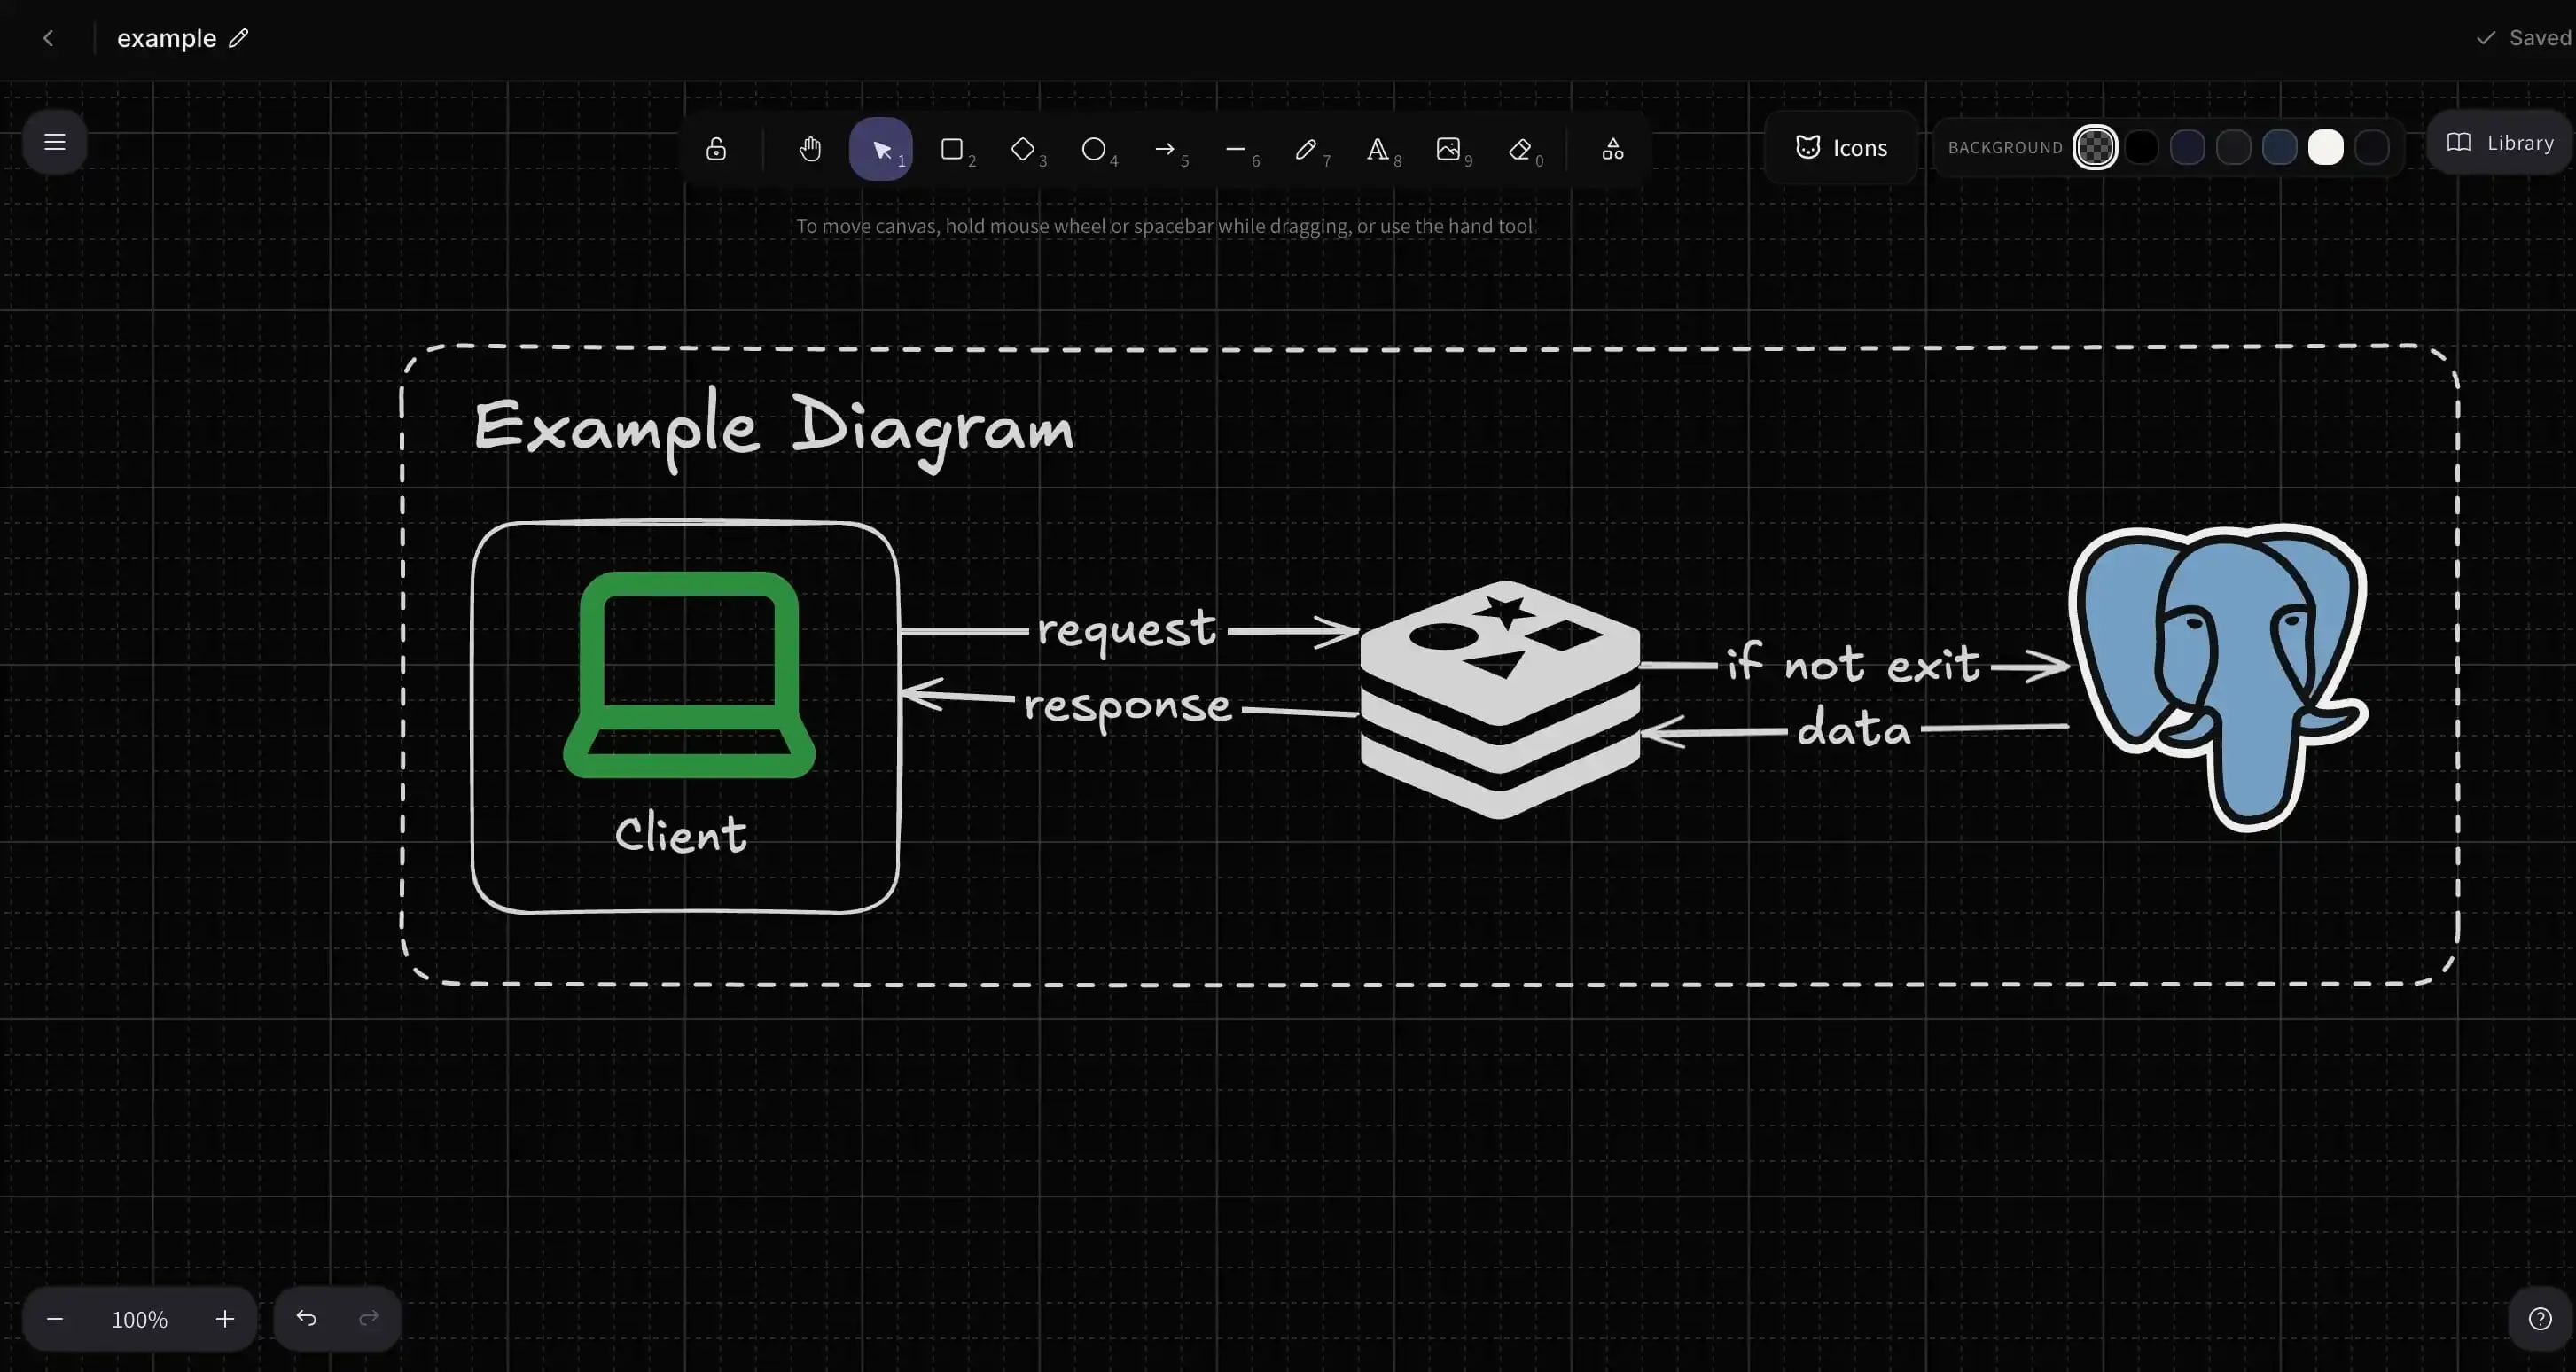Choose the slate blue background swatch

pyautogui.click(x=2279, y=148)
